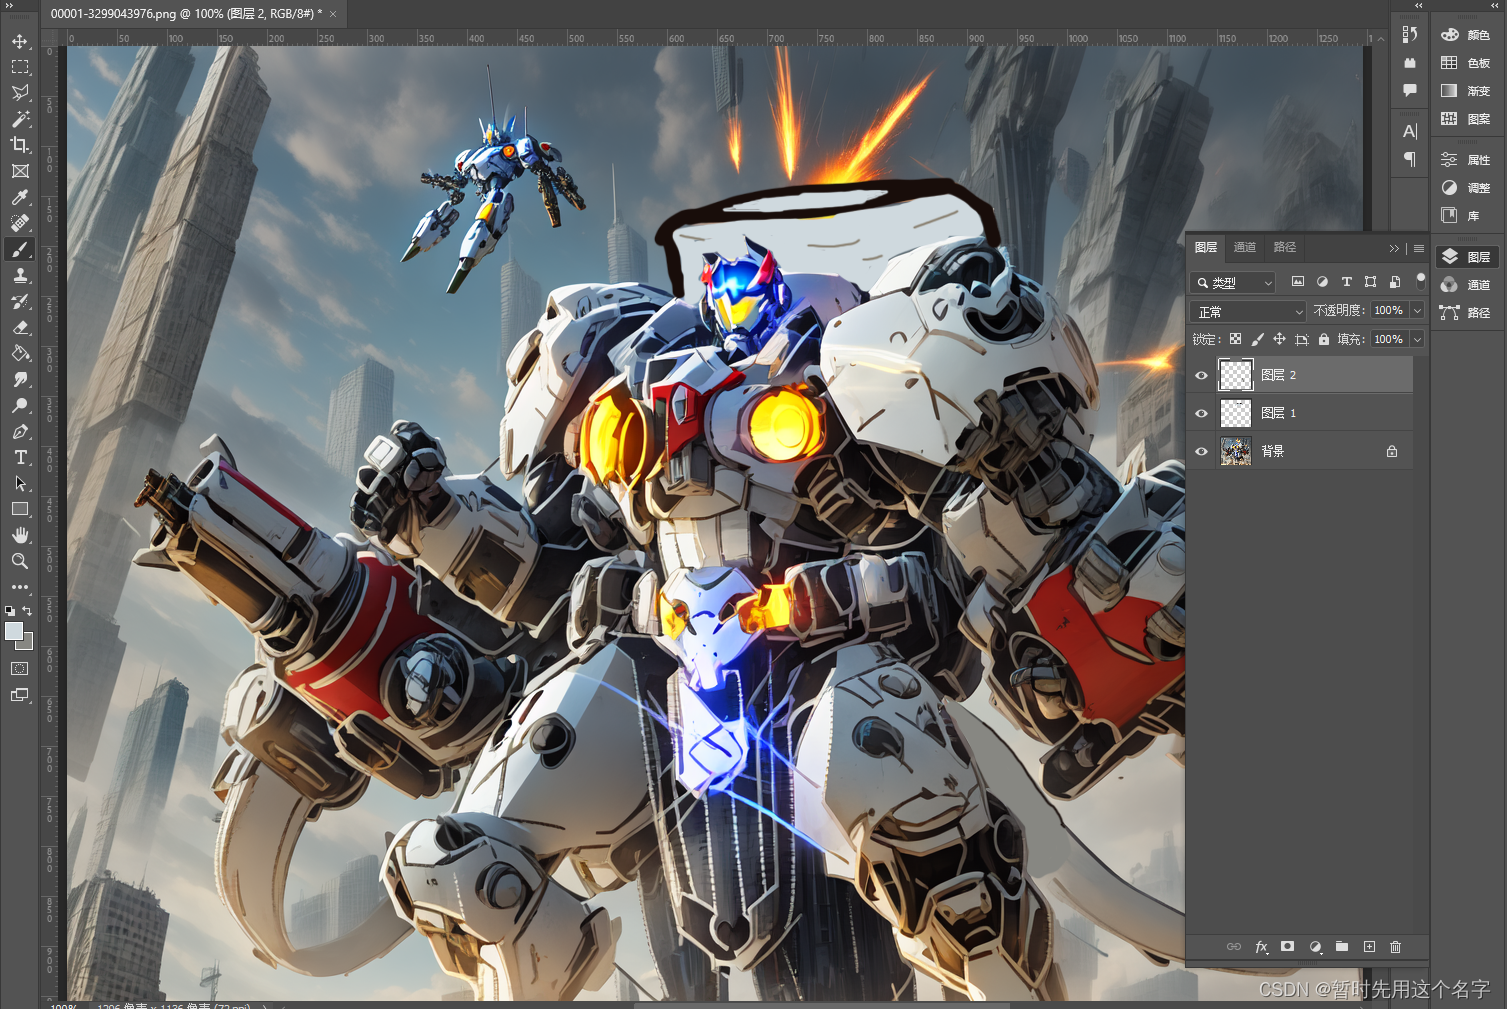Select the Smudge tool
The width and height of the screenshot is (1507, 1009).
20,379
